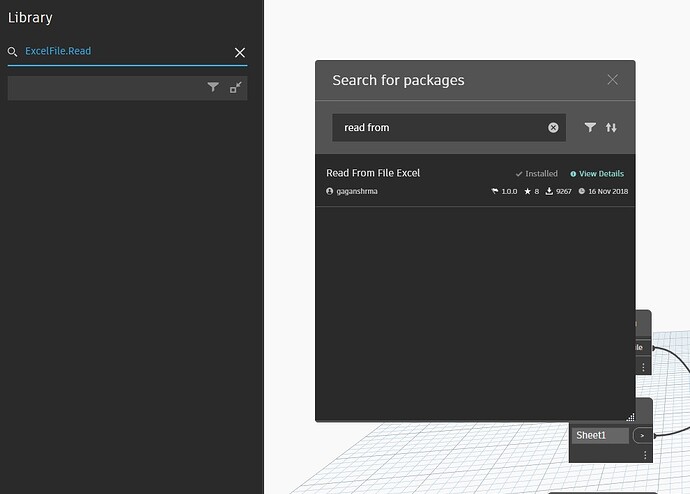
Task: Click the star rating icon showing 8
Action: click(x=528, y=191)
